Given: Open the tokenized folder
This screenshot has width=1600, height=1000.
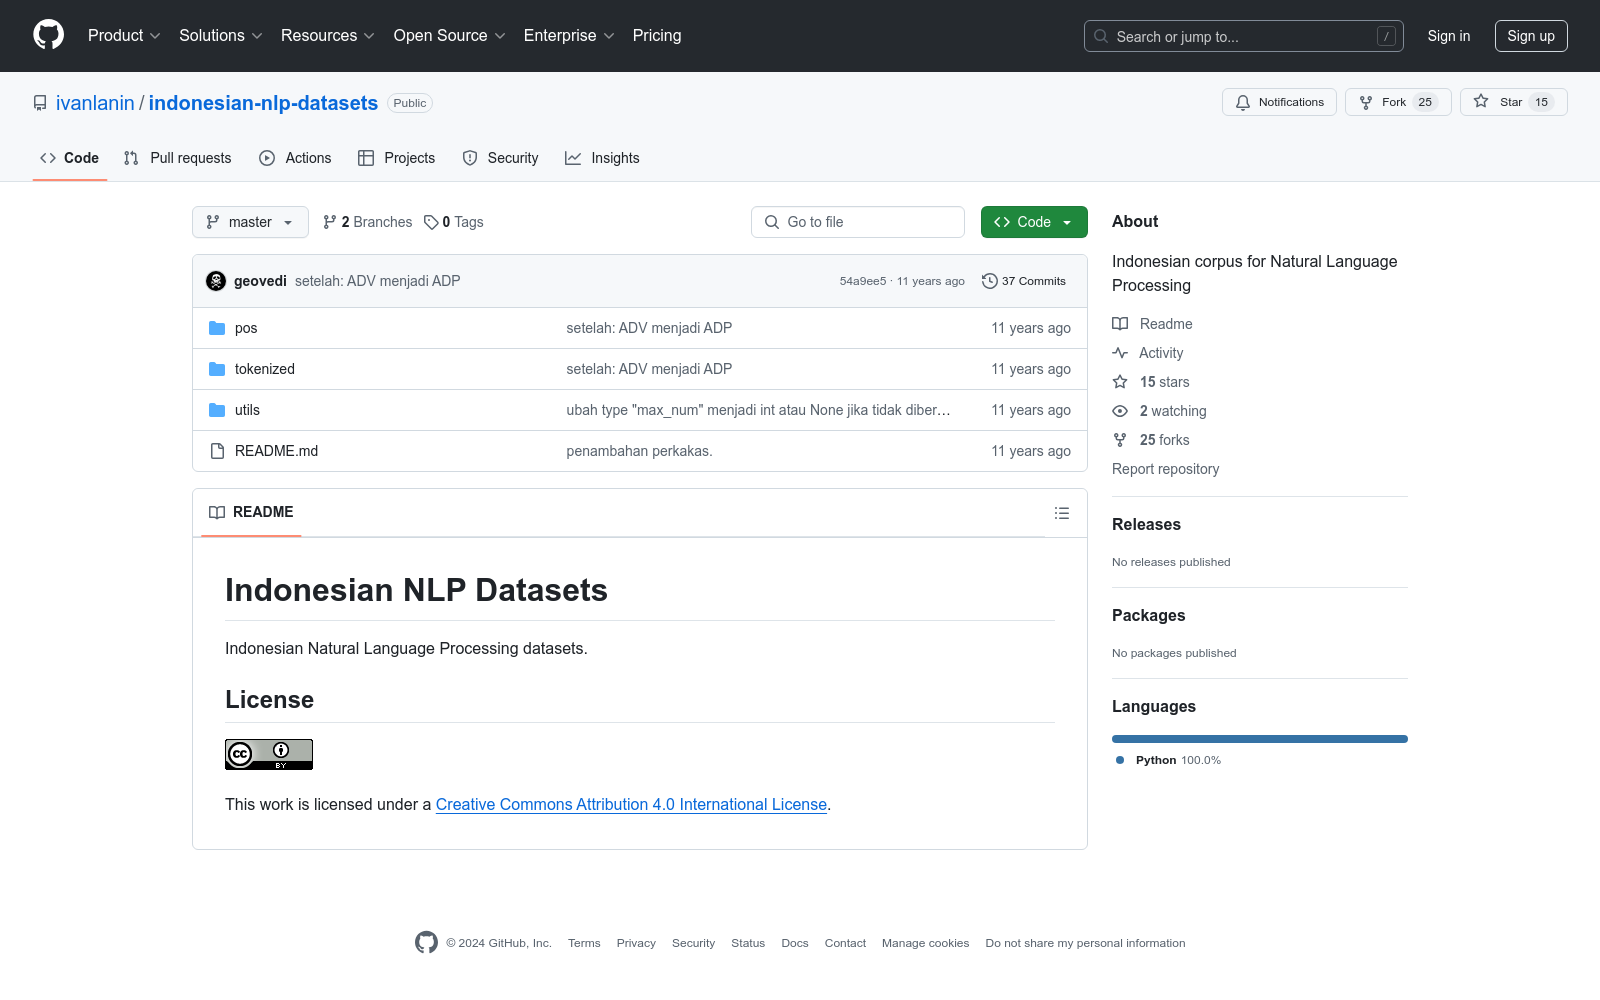Looking at the screenshot, I should (x=265, y=369).
